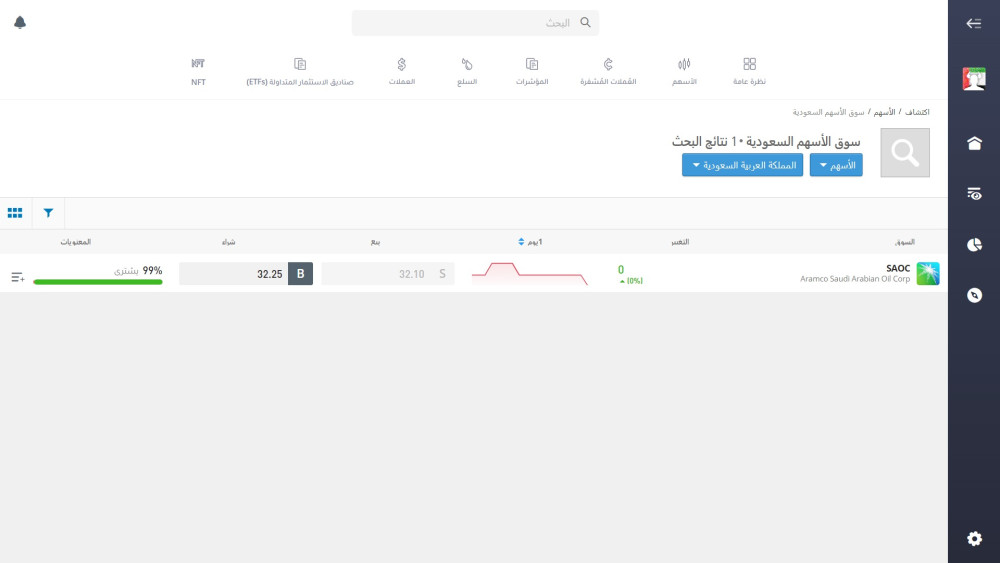
Task: Click the 99% sentiment bar
Action: pos(98,282)
